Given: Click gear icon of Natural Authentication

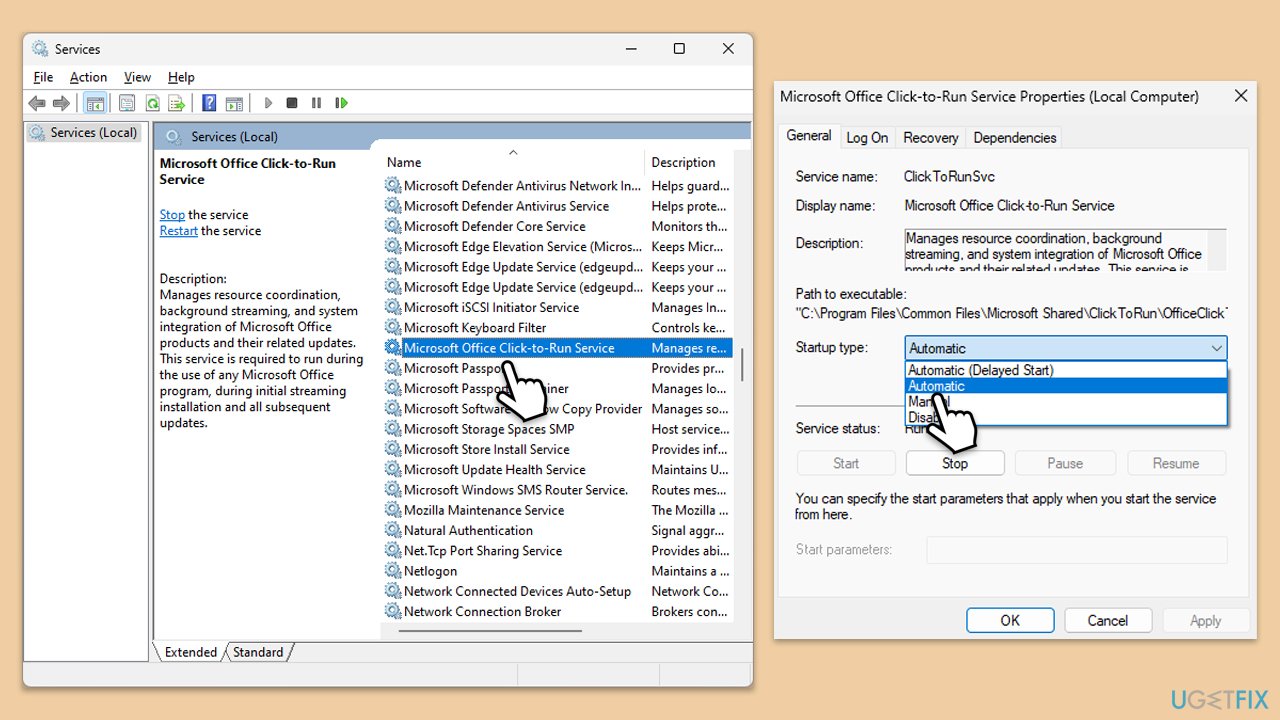Looking at the screenshot, I should click(393, 531).
